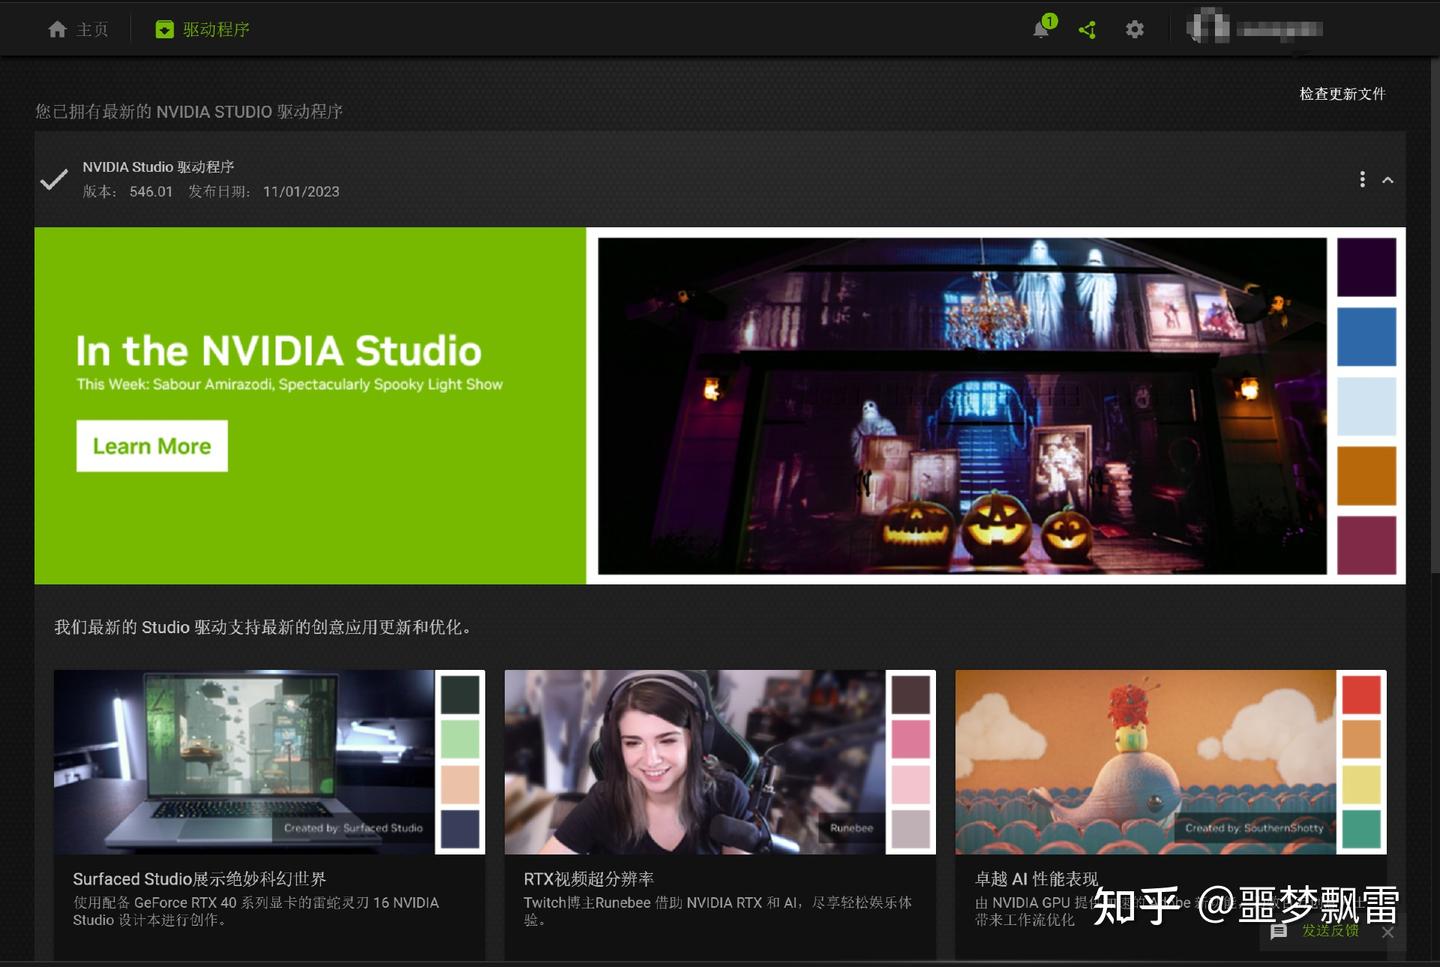Click the Home icon in the navigation bar
Screen dimensions: 1440x967
tap(57, 29)
